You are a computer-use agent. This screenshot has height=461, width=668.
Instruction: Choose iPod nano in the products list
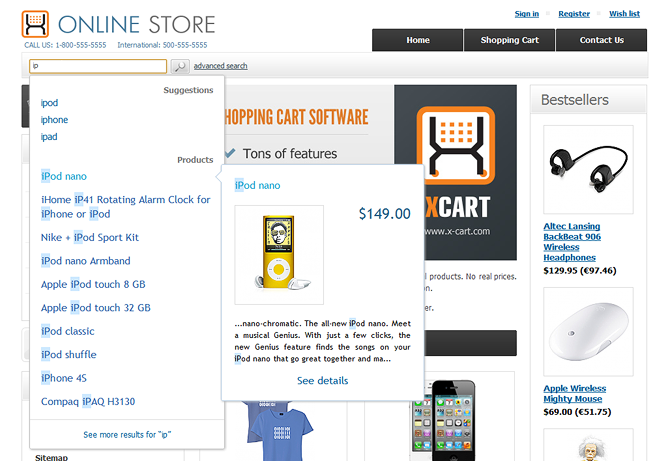(x=64, y=176)
